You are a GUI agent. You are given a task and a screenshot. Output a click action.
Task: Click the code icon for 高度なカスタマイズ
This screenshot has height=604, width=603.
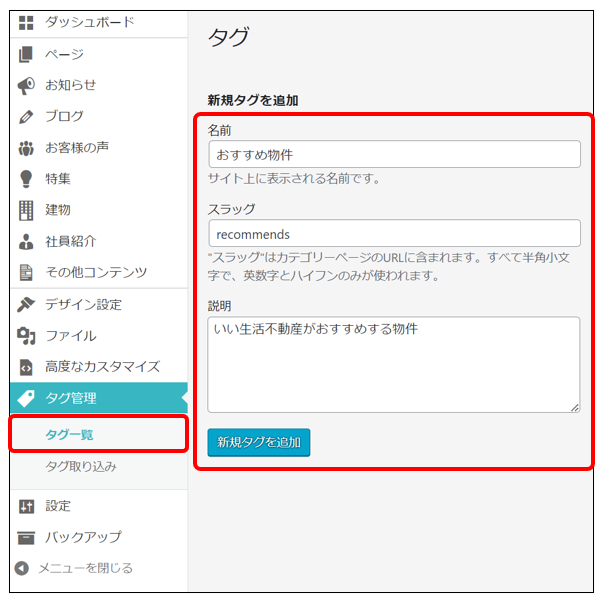pos(27,367)
